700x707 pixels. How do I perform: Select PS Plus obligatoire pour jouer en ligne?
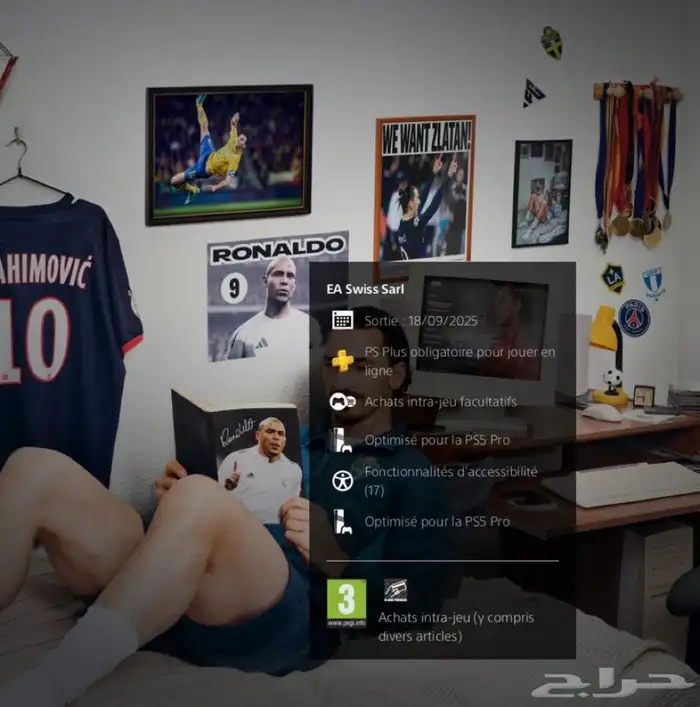coord(460,361)
